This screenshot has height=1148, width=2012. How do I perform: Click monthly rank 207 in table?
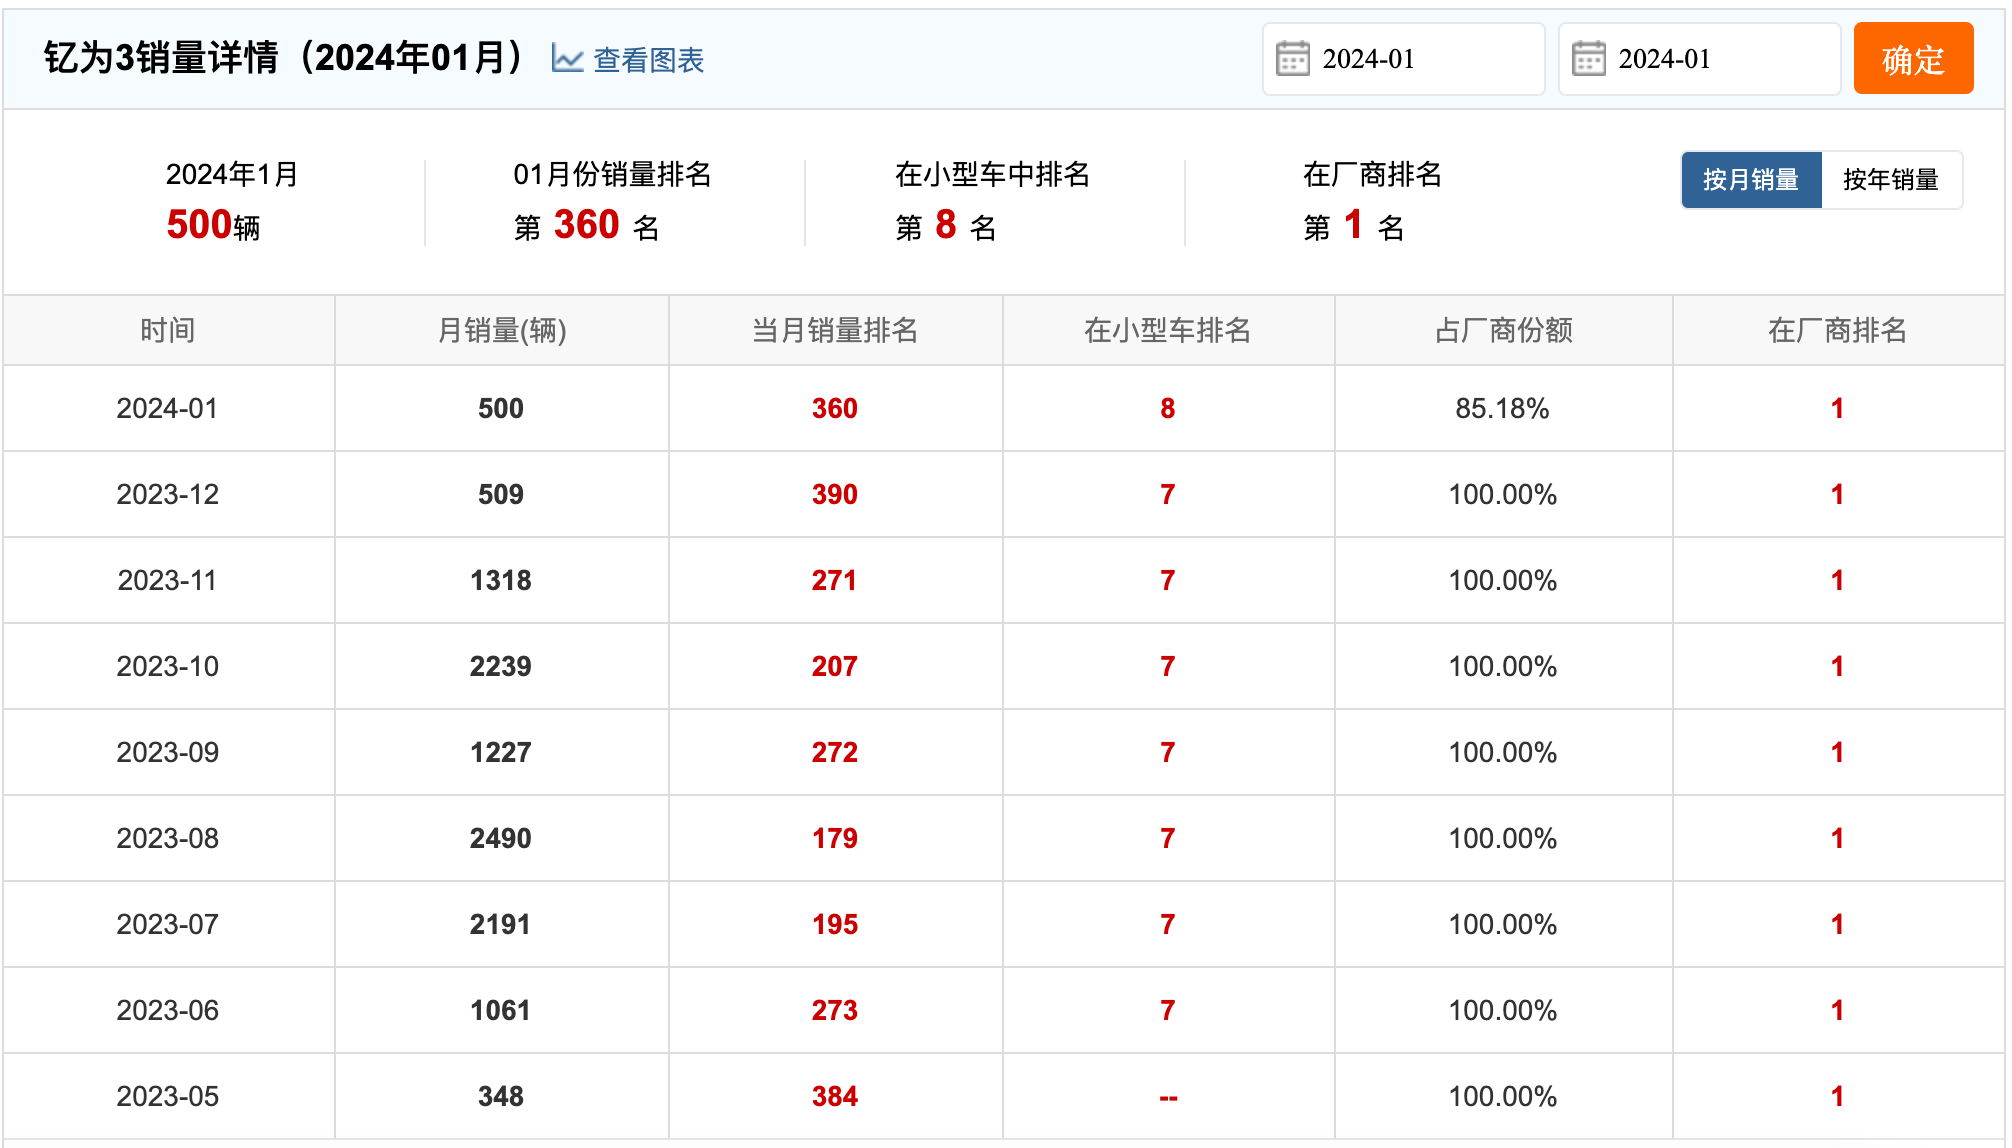click(835, 666)
